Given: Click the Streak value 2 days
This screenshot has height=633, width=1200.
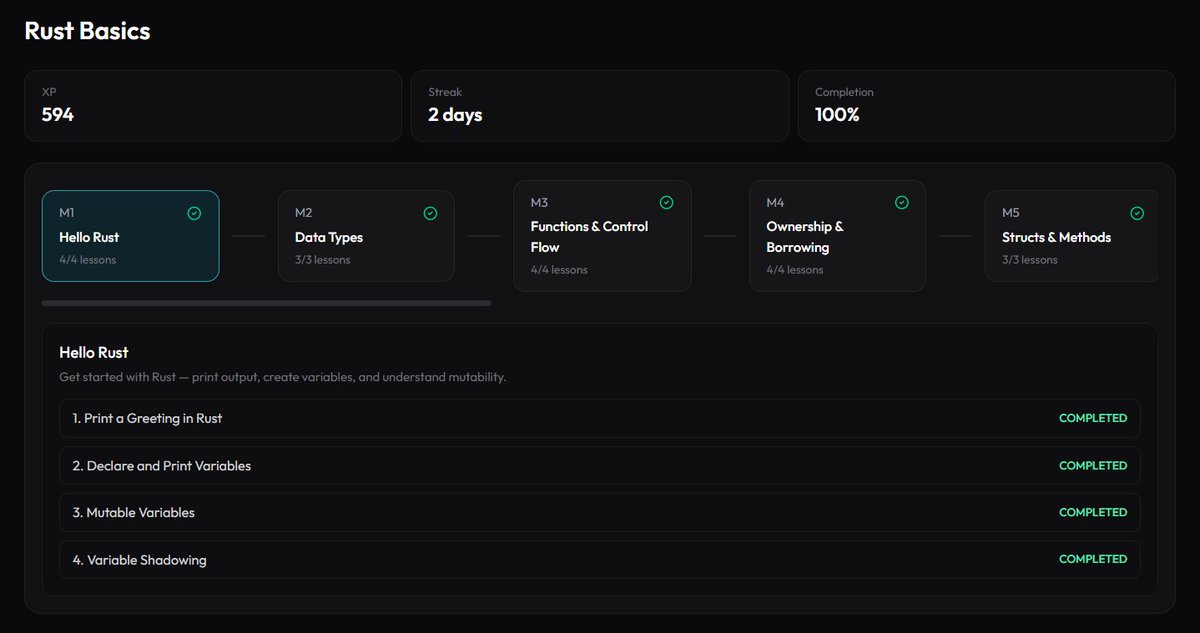Looking at the screenshot, I should (455, 115).
